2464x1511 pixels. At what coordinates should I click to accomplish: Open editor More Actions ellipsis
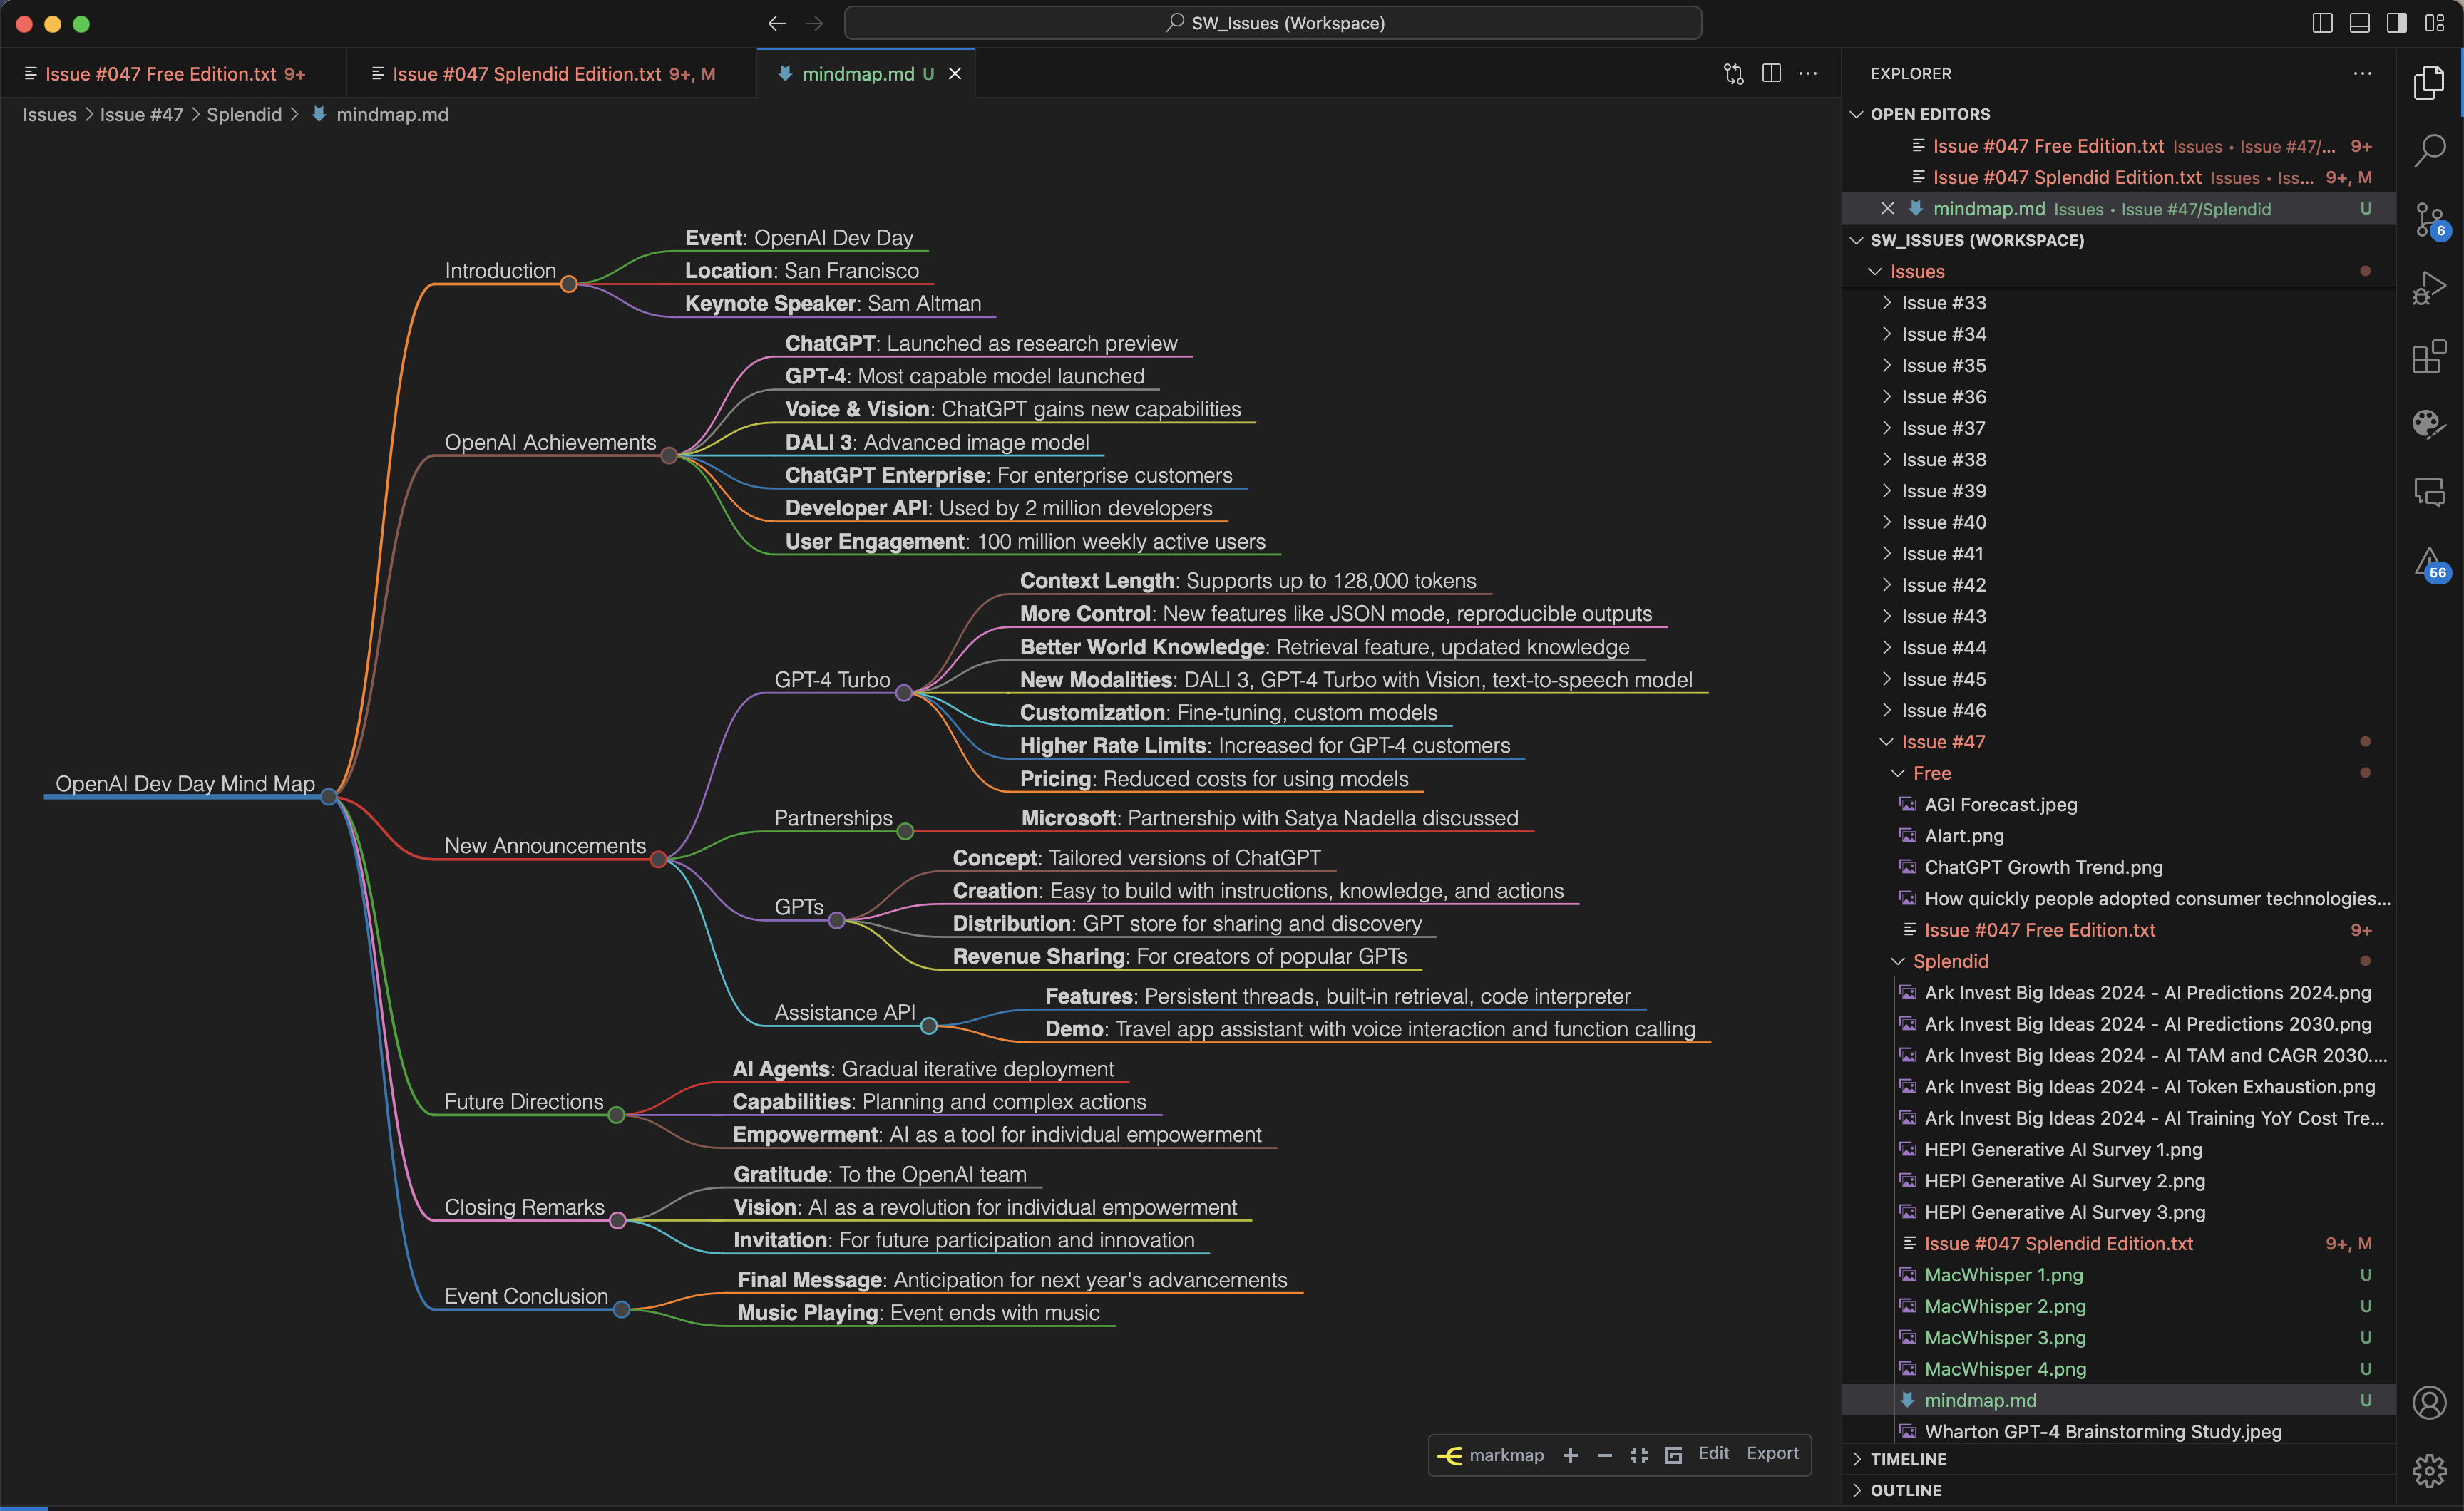point(1808,73)
